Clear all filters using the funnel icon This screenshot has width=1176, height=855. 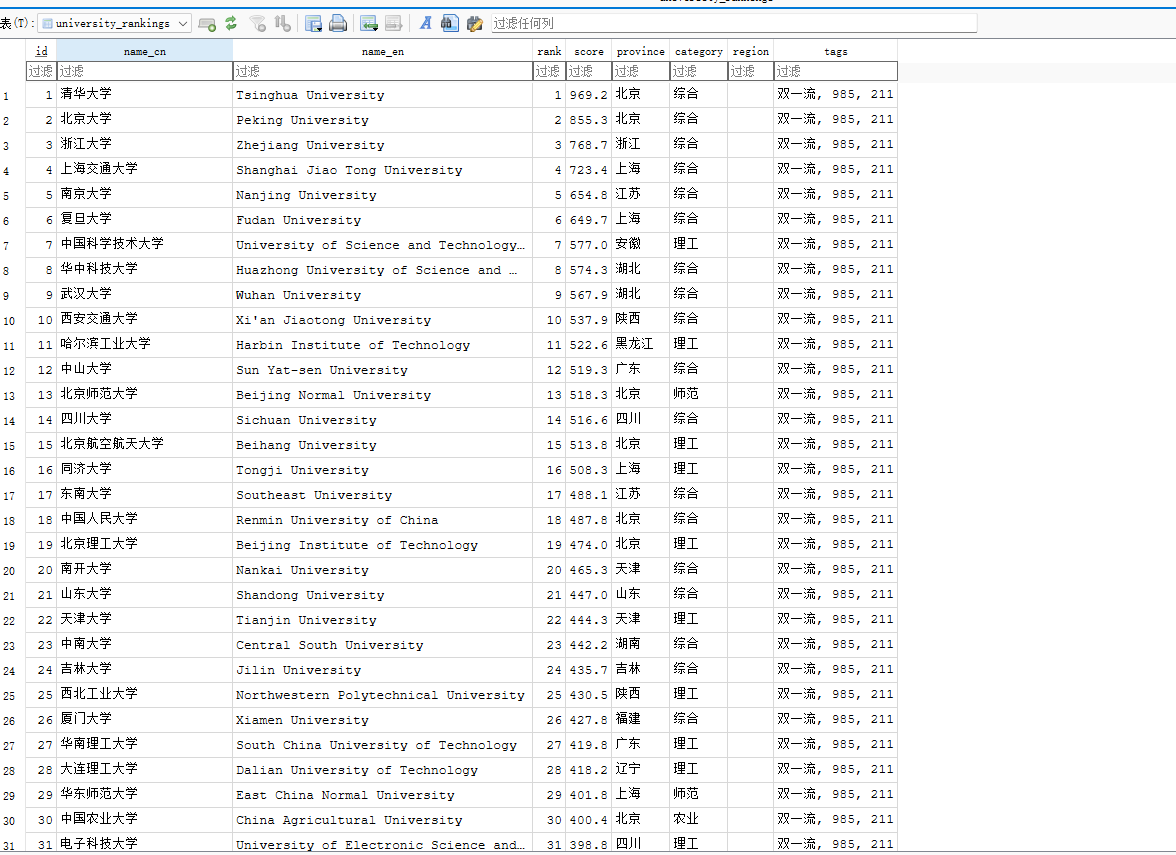point(258,24)
